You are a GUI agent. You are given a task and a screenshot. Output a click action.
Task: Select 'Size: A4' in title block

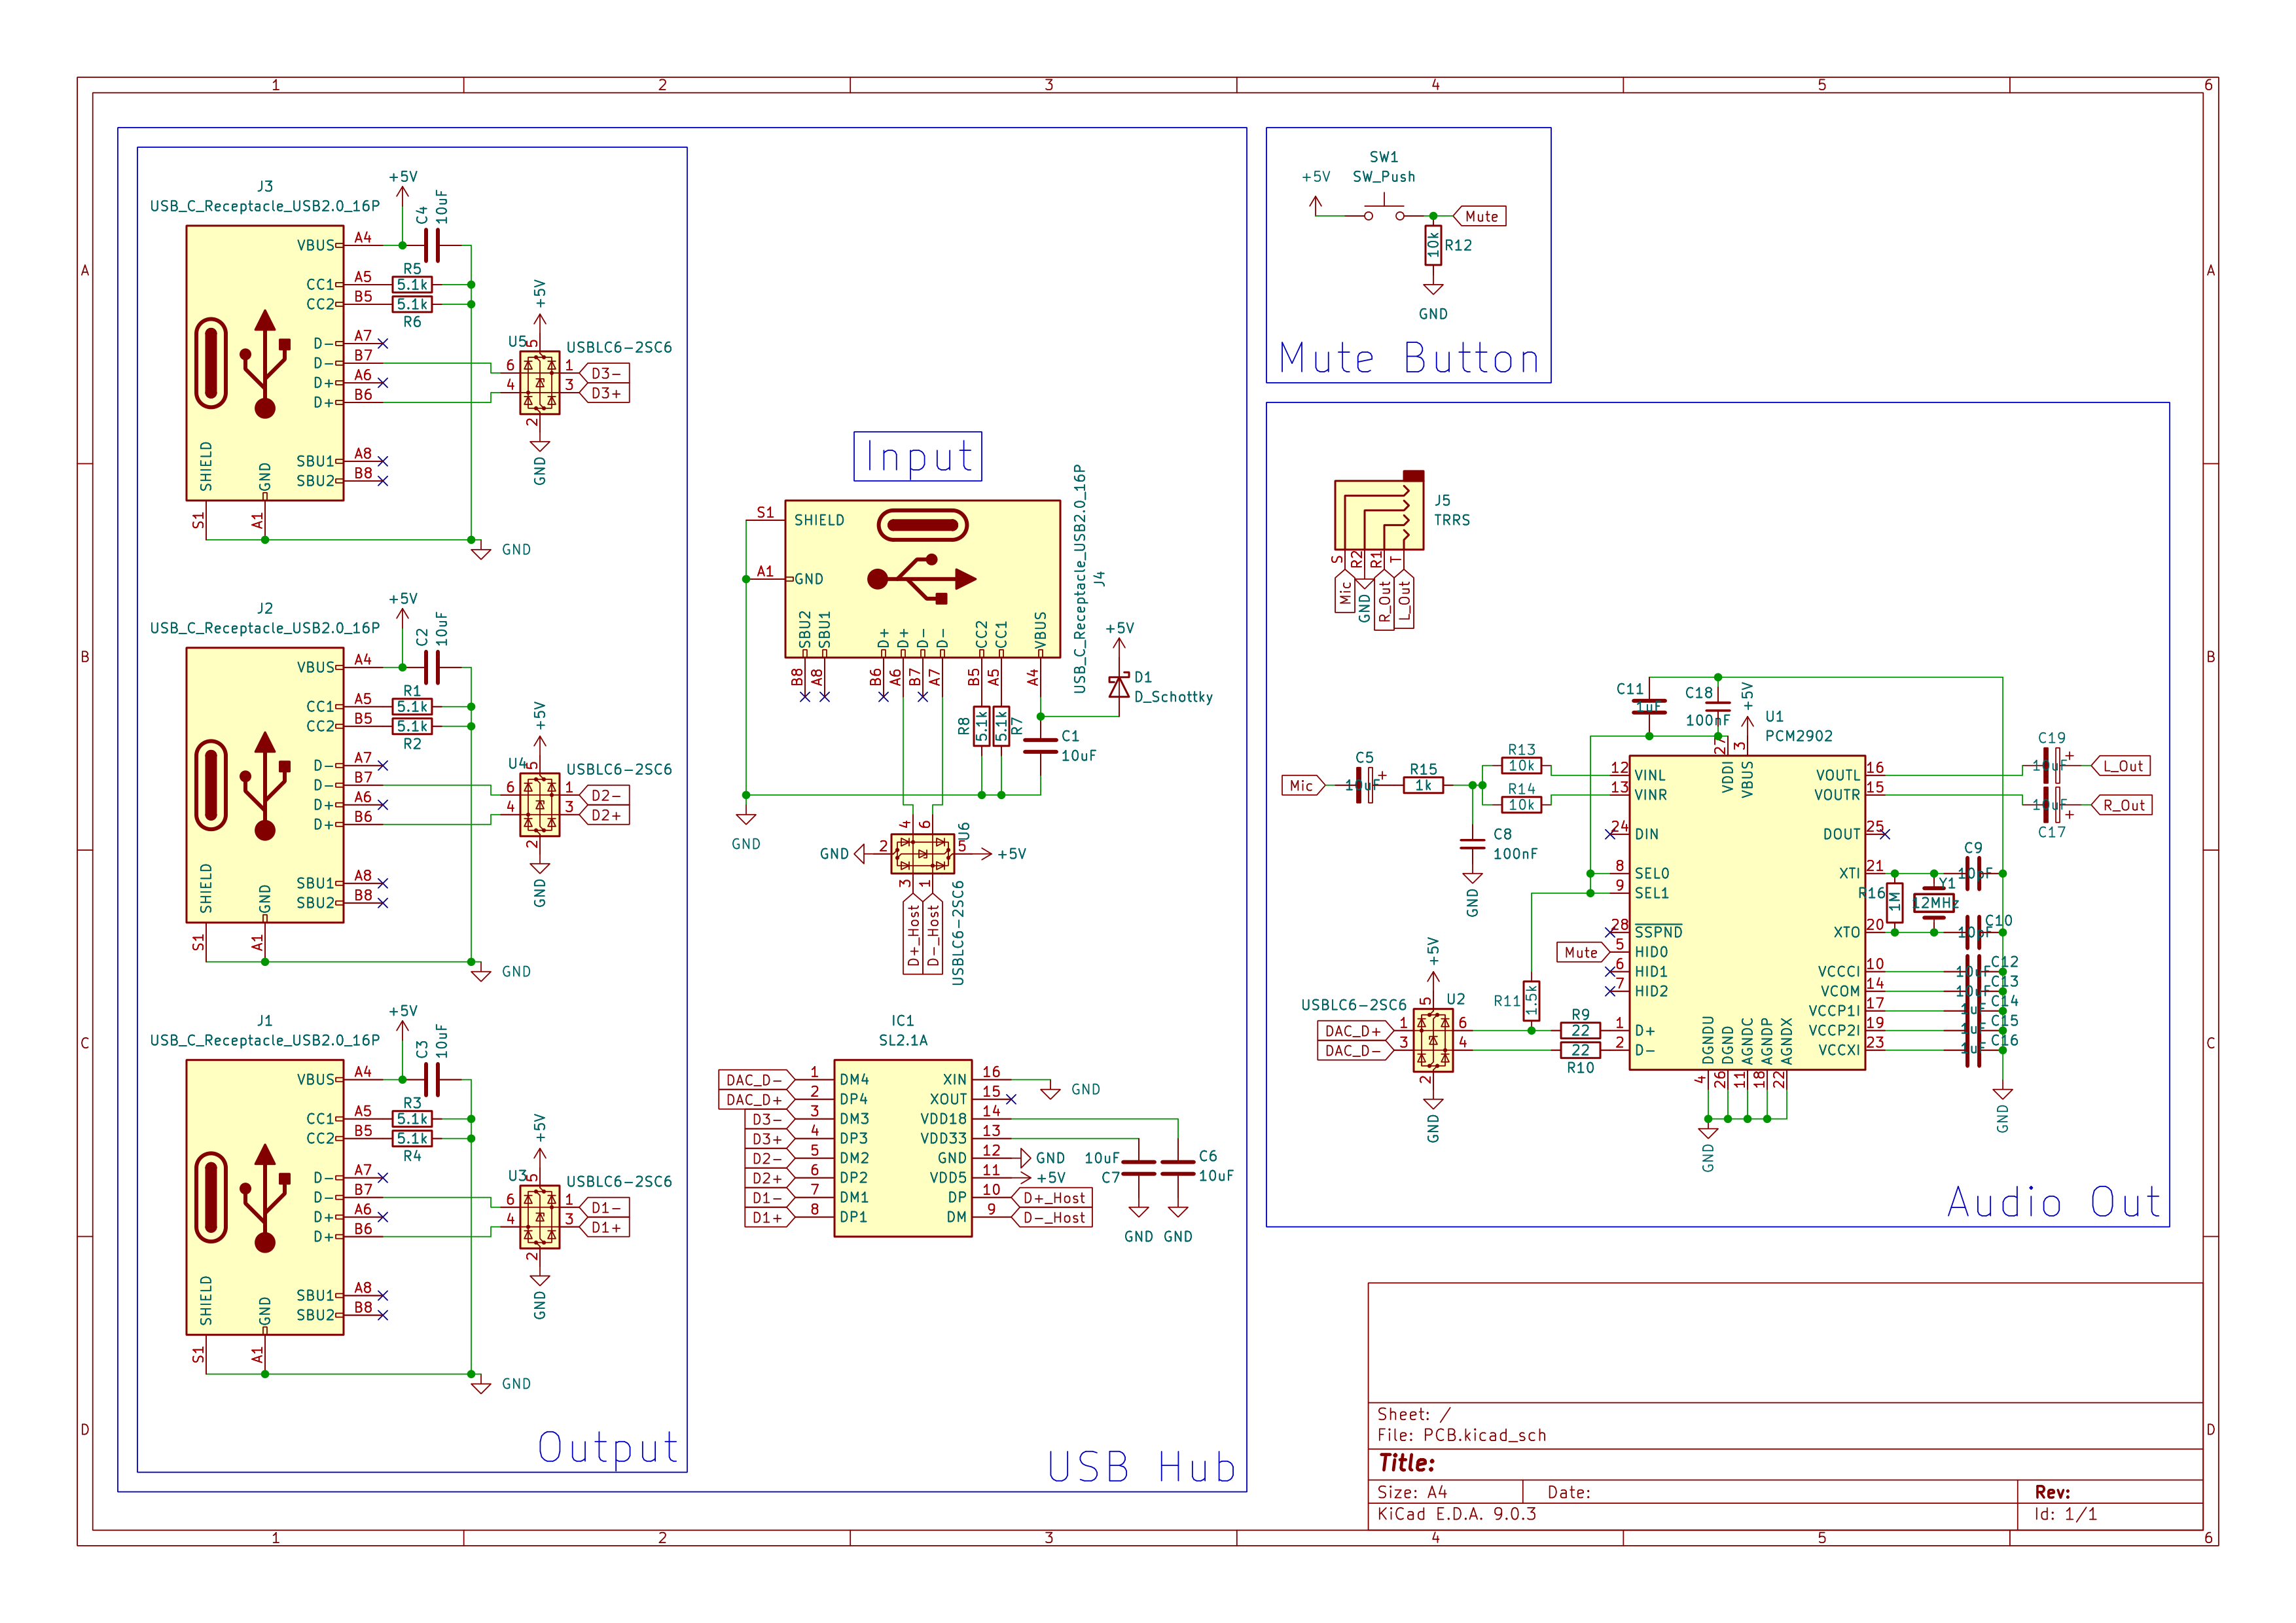point(1412,1491)
